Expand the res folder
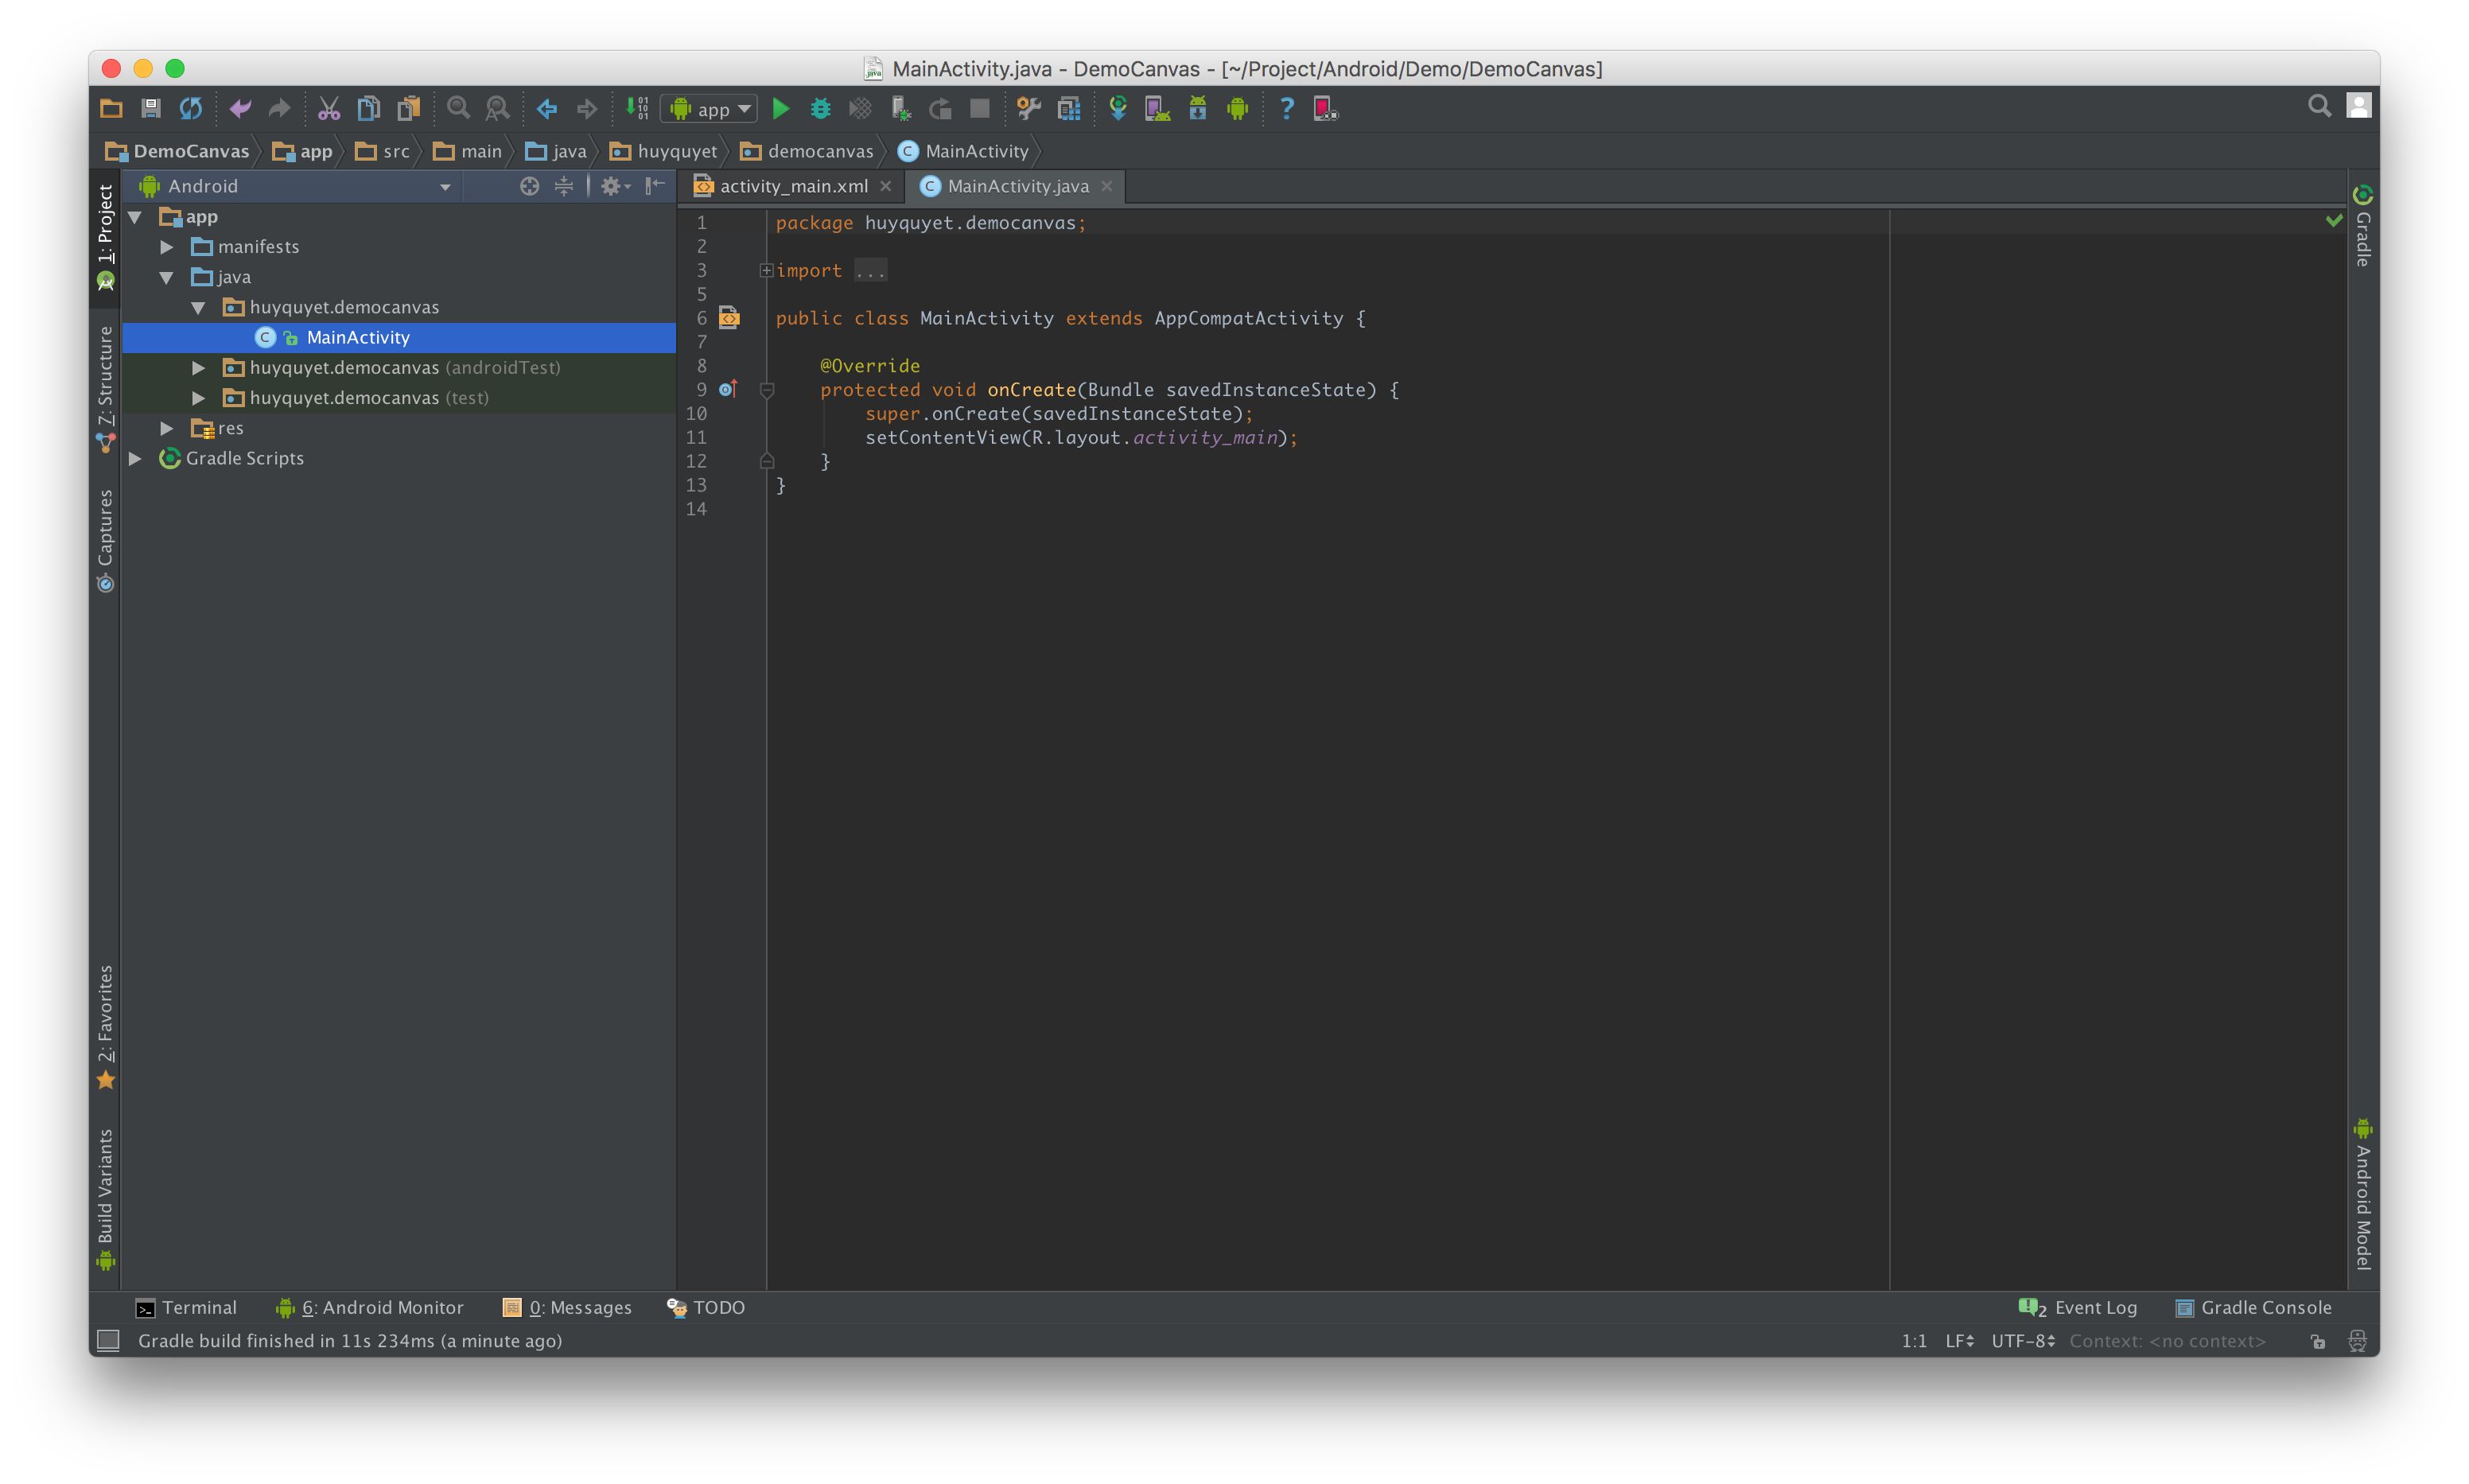2469x1484 pixels. click(x=167, y=428)
